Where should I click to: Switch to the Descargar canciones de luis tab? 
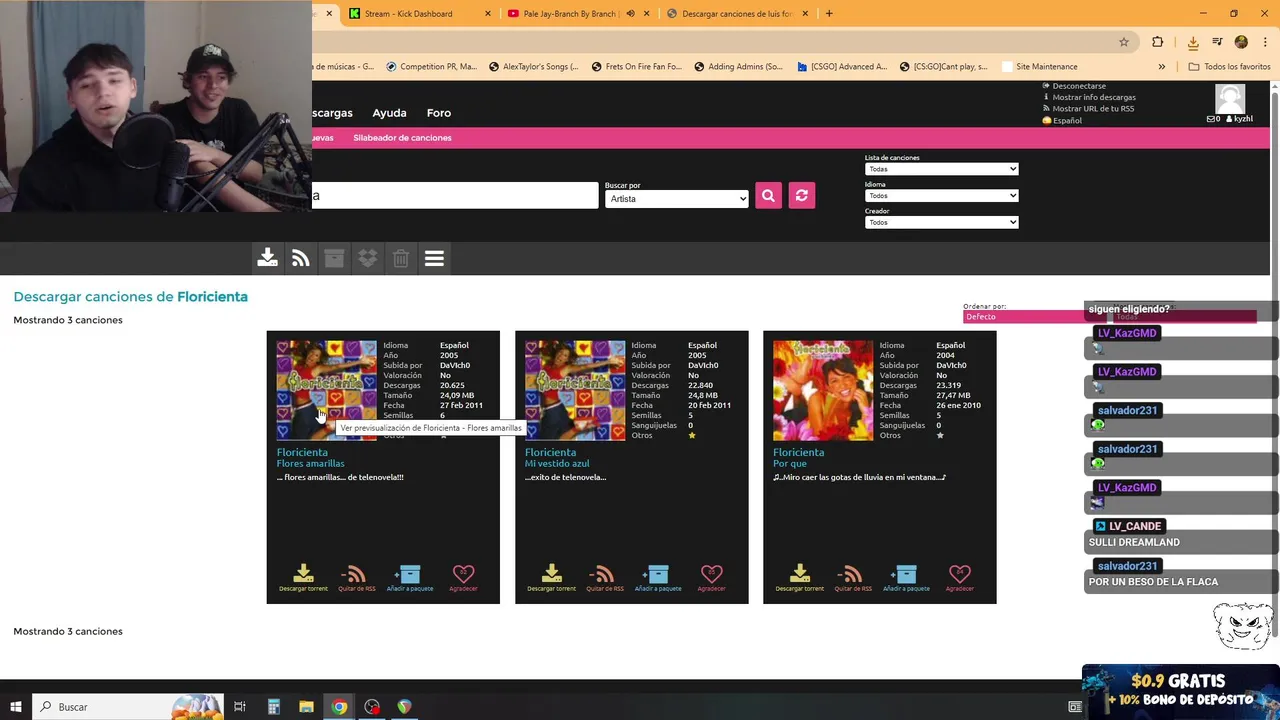pos(737,14)
